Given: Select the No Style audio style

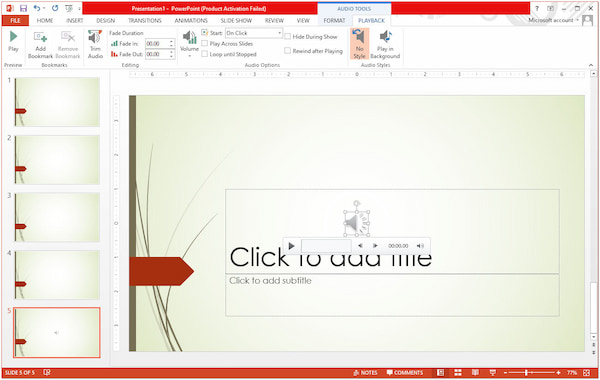Looking at the screenshot, I should (359, 44).
